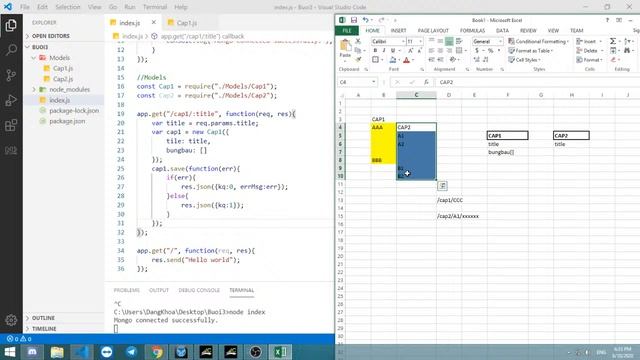Apply Underline formatting in Excel
The width and height of the screenshot is (640, 360).
click(x=393, y=51)
